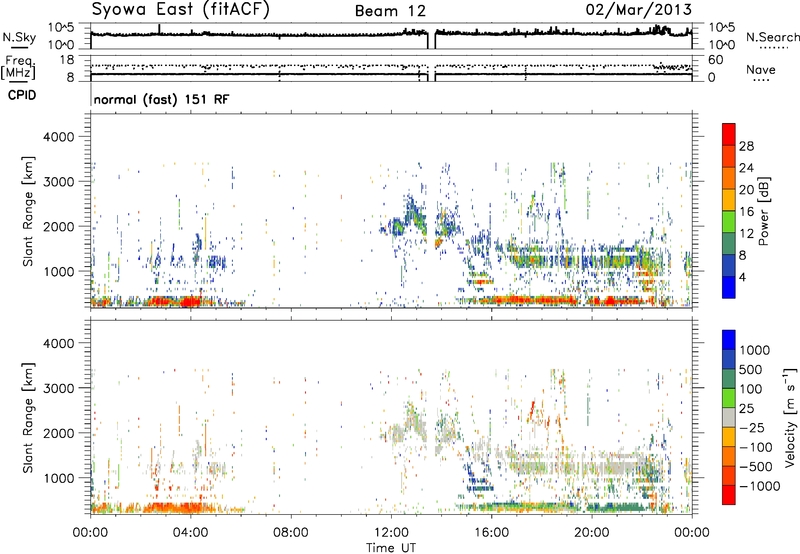Click the "Nave" legend label

tap(761, 69)
